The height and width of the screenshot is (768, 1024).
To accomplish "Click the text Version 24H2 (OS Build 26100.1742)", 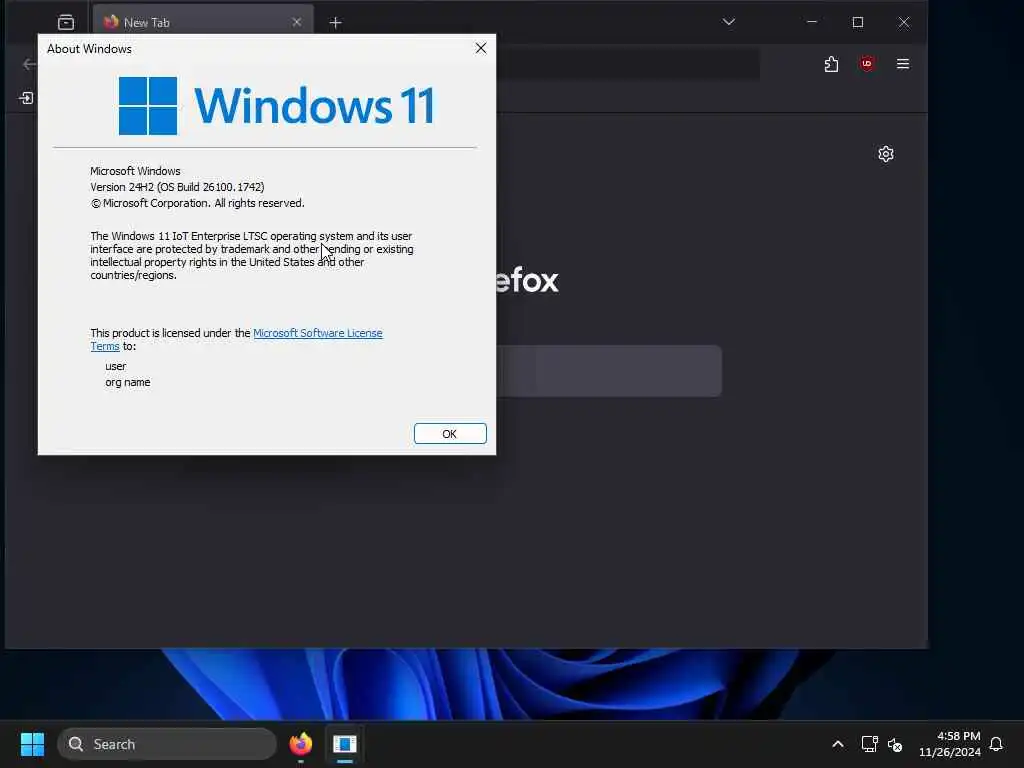I will [x=177, y=187].
